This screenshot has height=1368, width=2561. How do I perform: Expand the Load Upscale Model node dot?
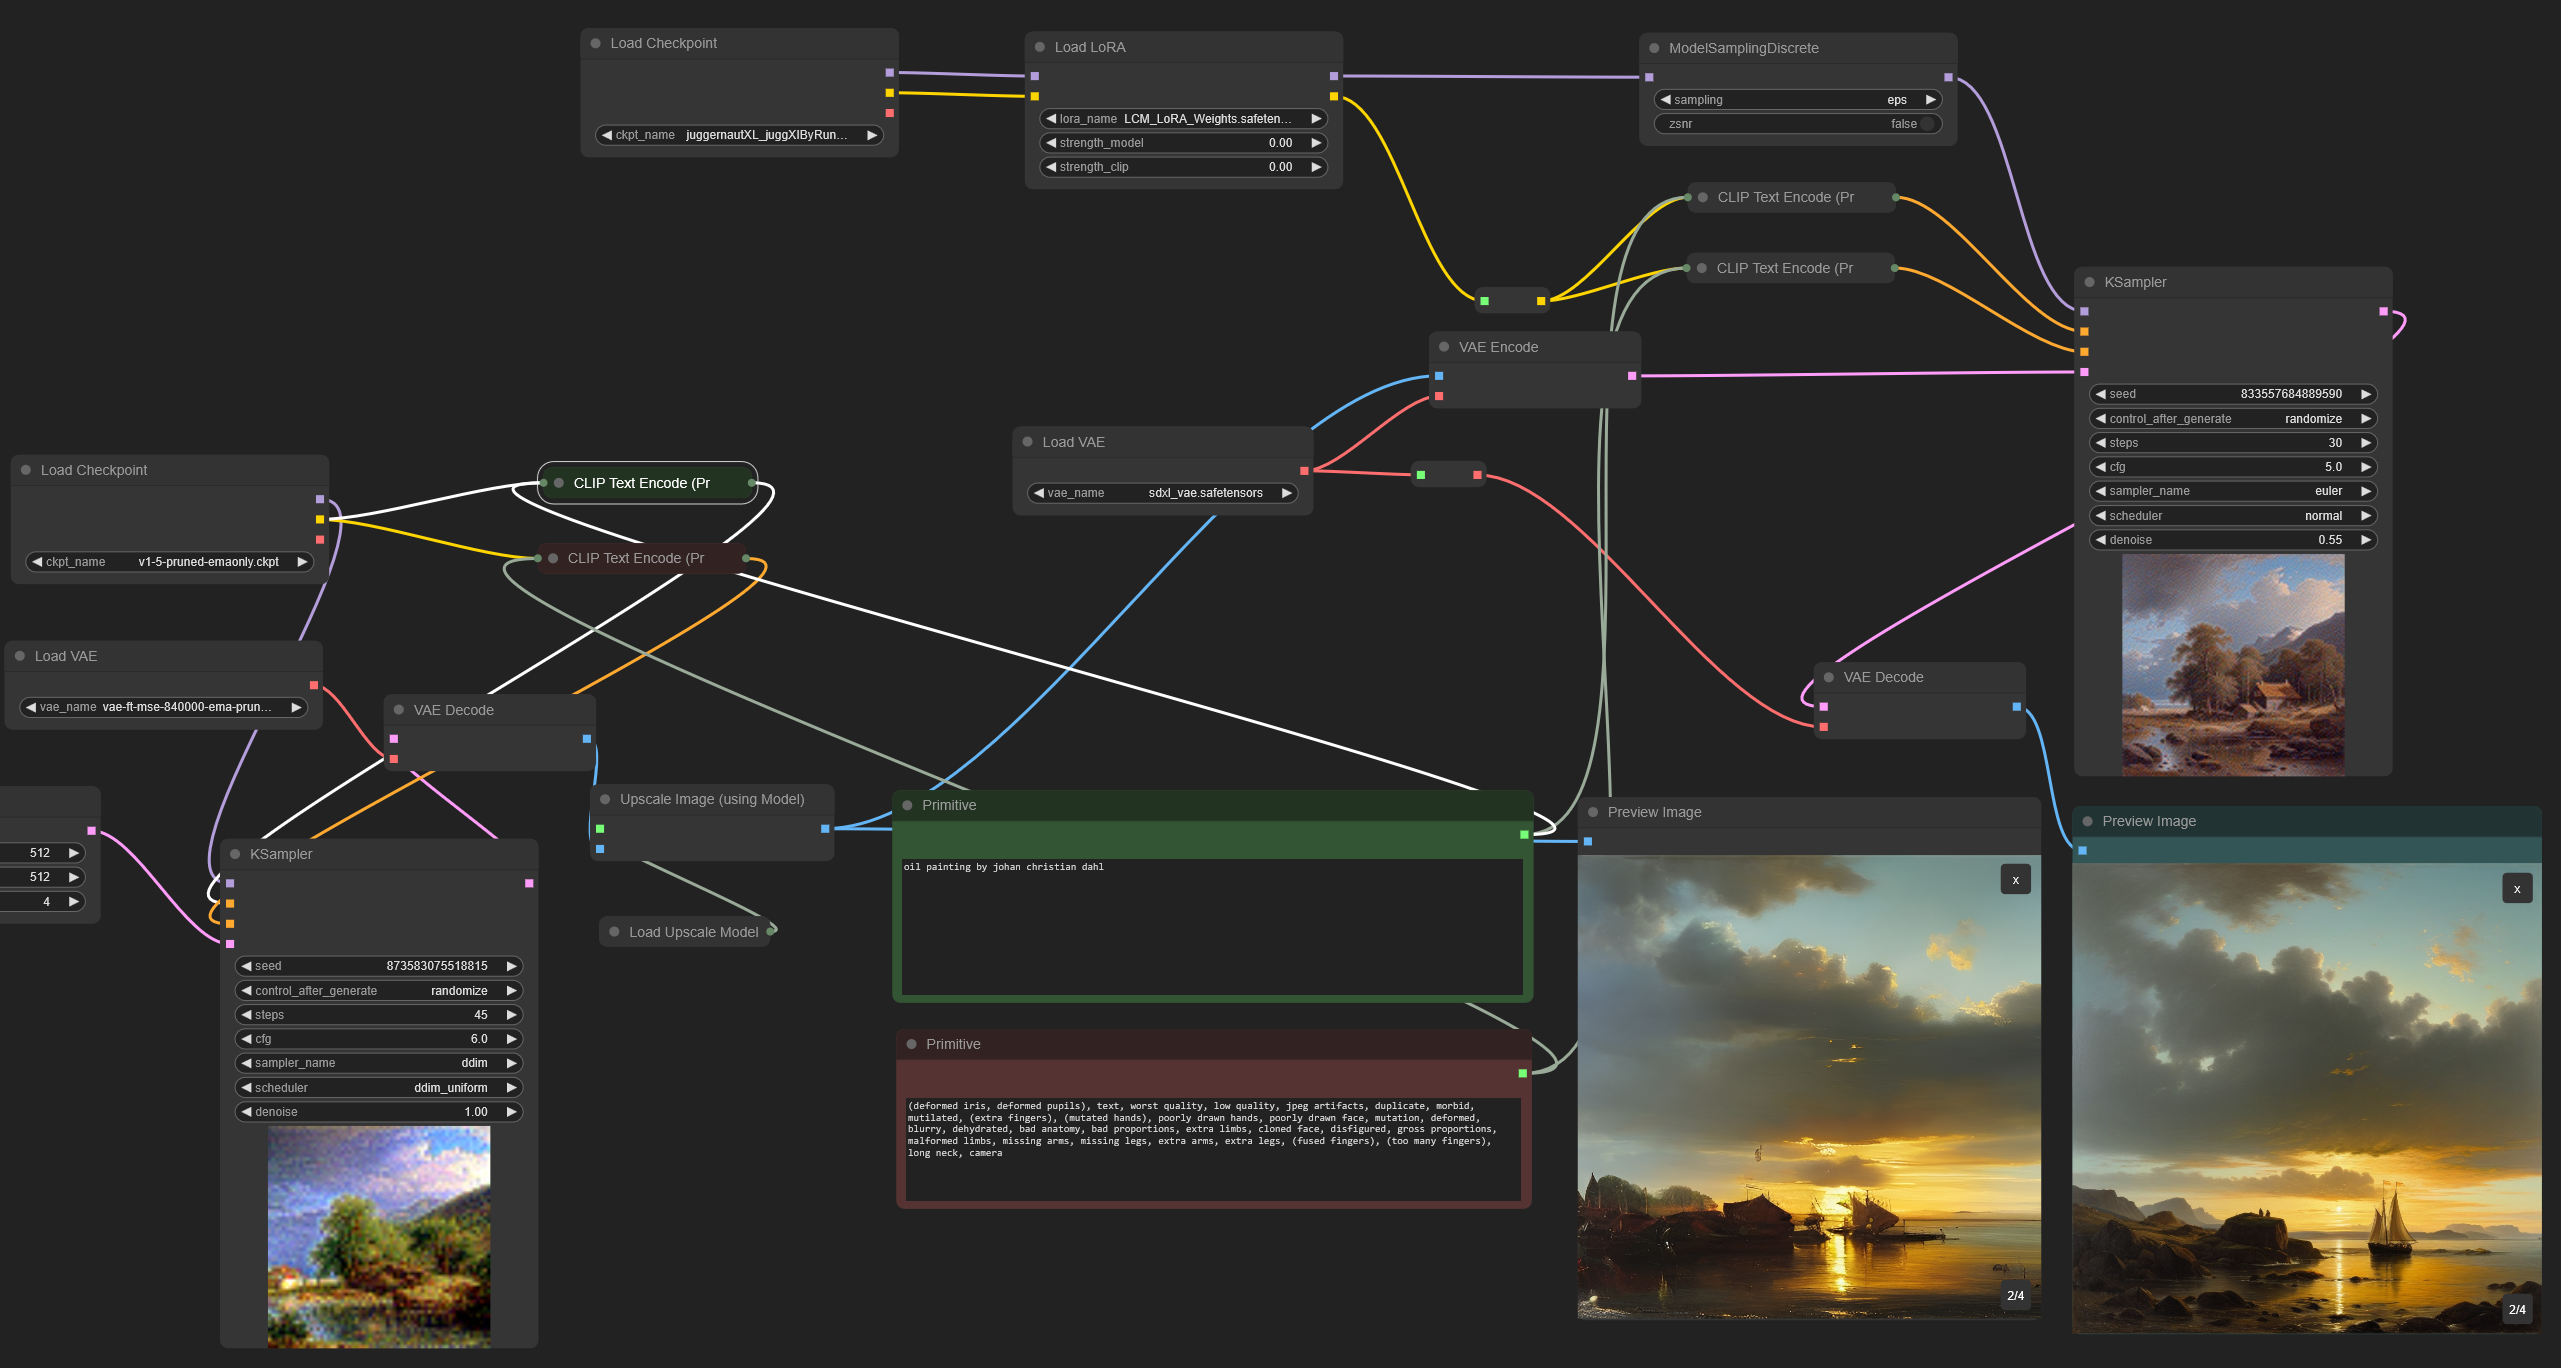pos(614,932)
